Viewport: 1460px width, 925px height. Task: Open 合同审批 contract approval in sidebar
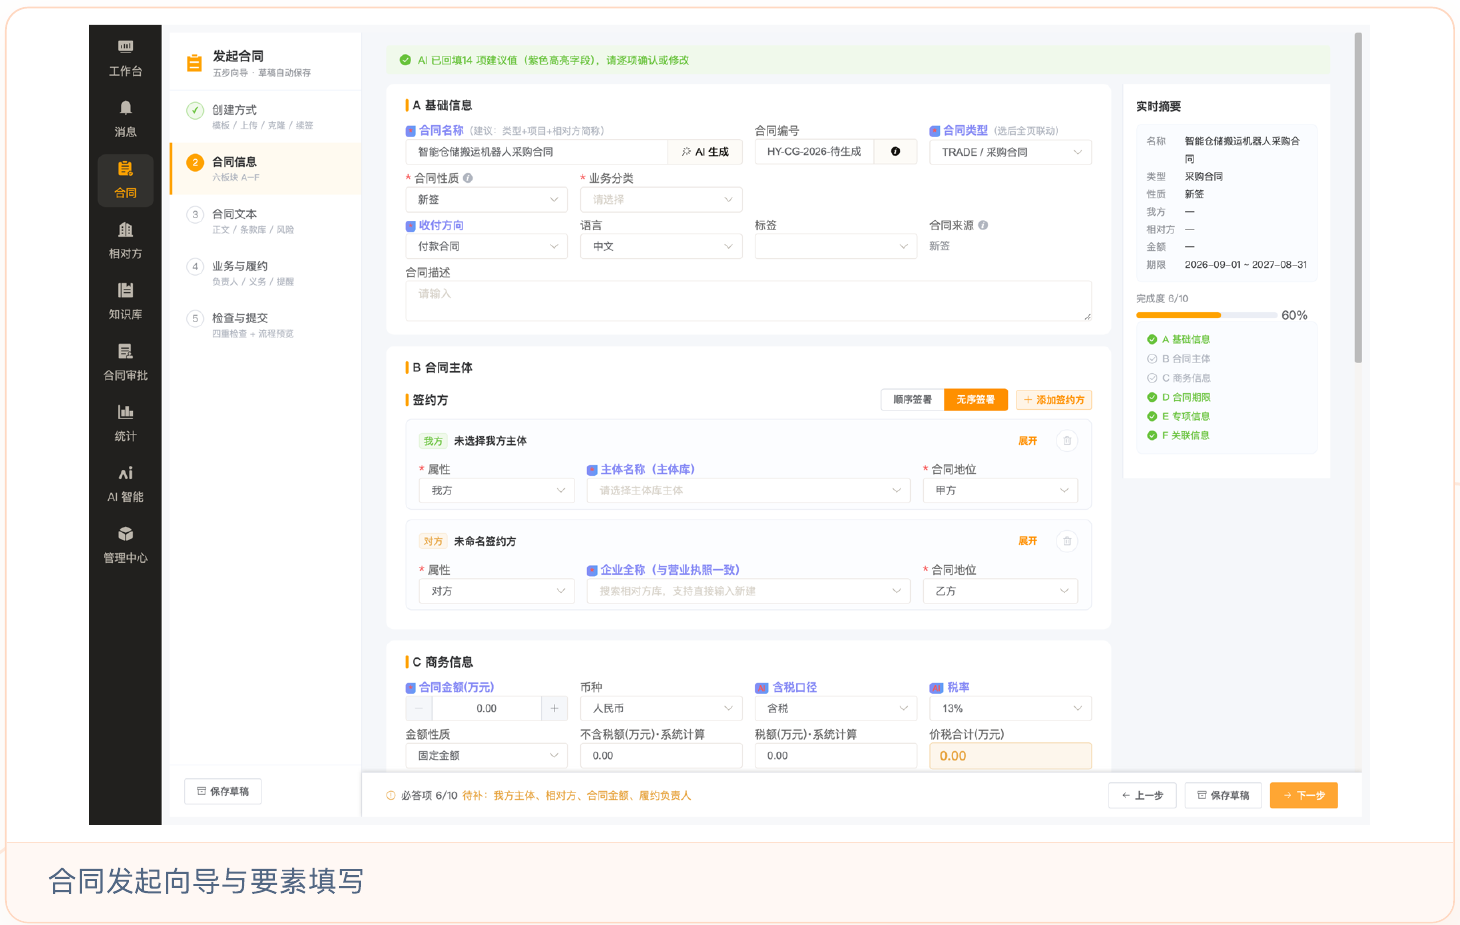pos(125,362)
